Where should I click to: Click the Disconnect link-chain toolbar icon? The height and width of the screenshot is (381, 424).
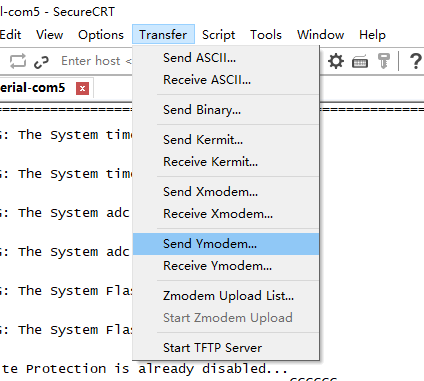pos(41,62)
